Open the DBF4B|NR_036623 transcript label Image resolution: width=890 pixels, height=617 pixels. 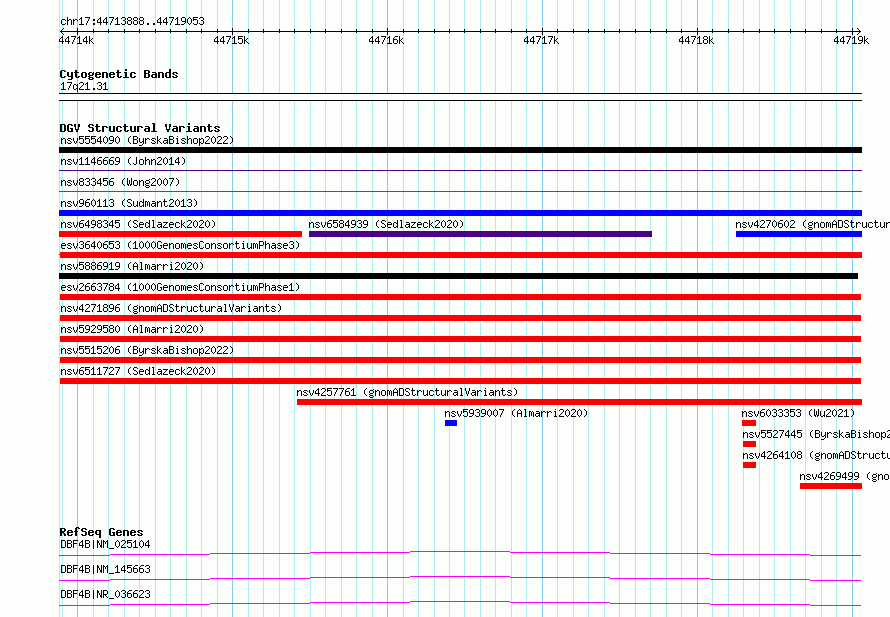105,594
